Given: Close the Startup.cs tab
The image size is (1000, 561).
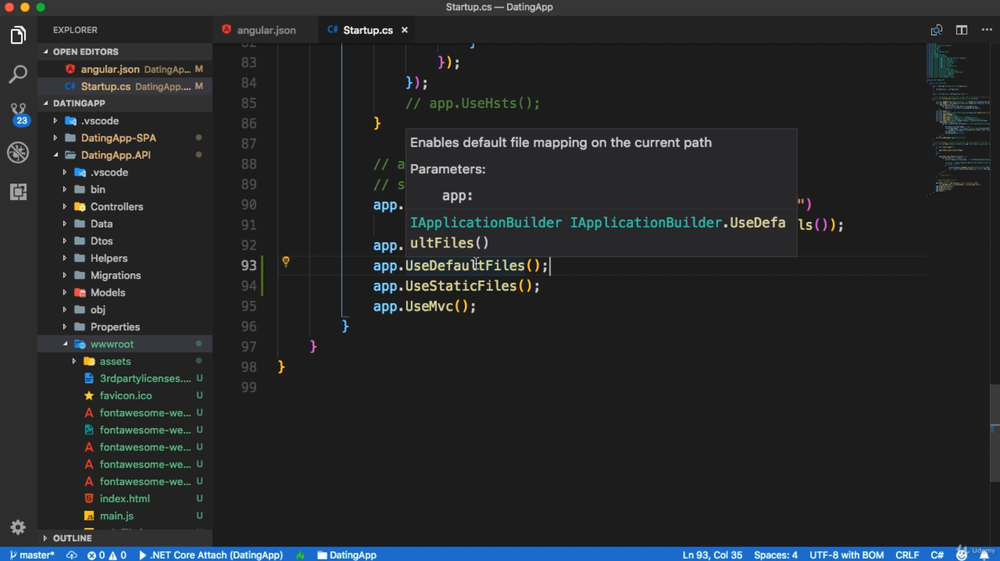Looking at the screenshot, I should (x=405, y=30).
